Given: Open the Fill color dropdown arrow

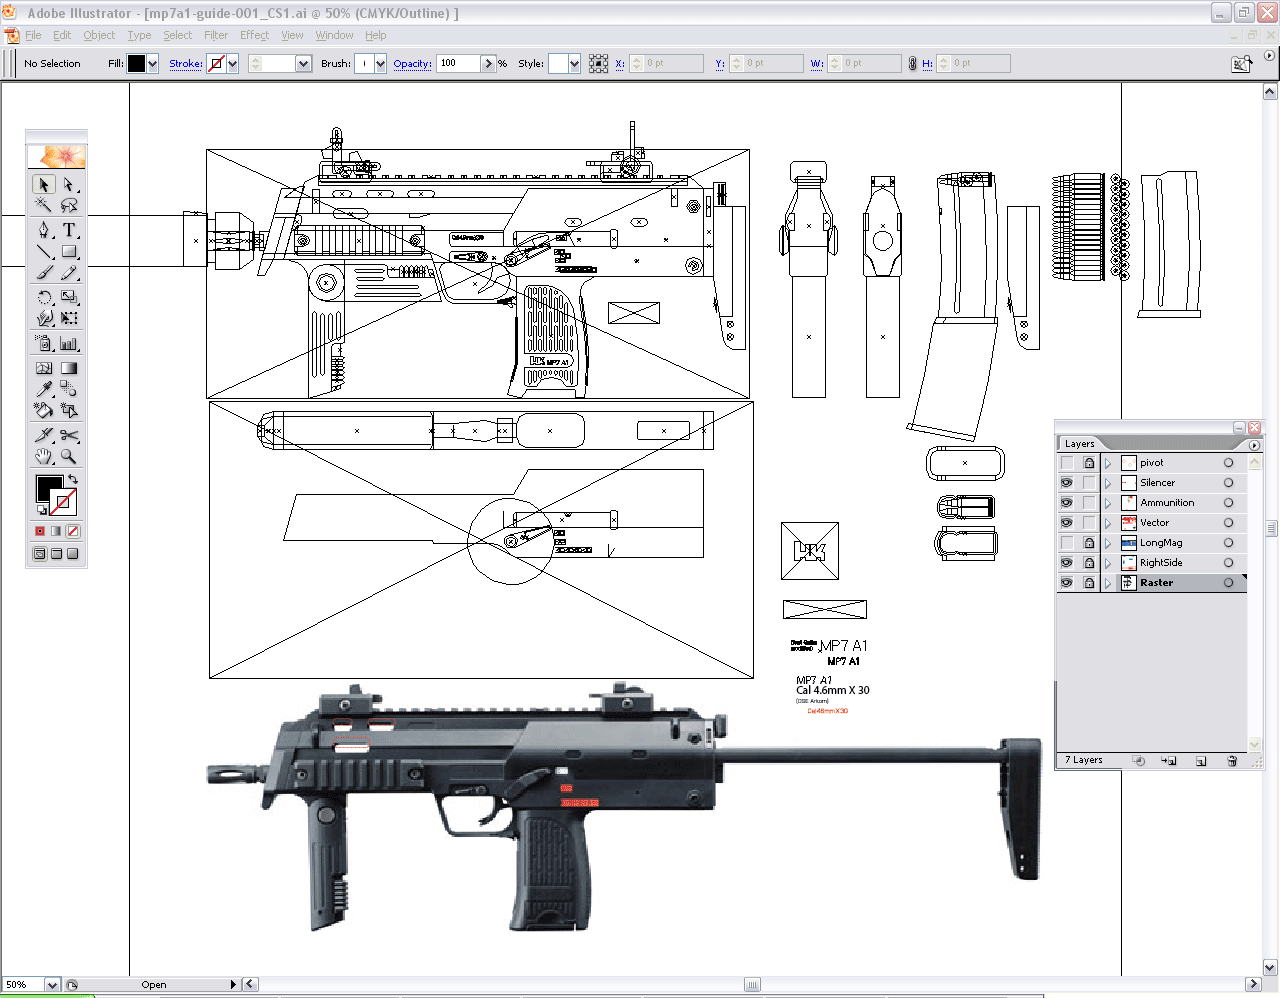Looking at the screenshot, I should 153,64.
